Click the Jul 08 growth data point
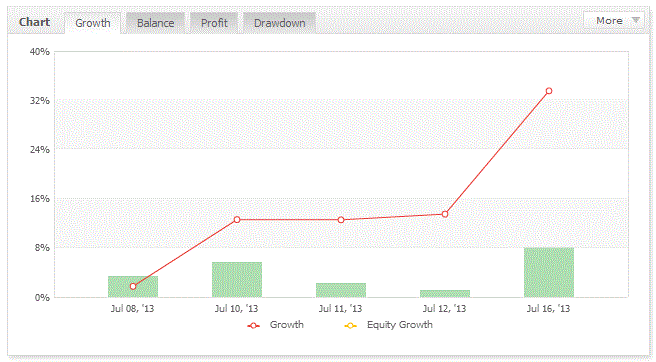 pyautogui.click(x=133, y=287)
